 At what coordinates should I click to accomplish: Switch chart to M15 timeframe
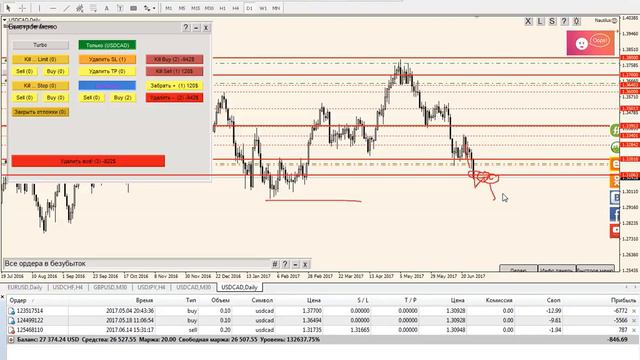pyautogui.click(x=196, y=8)
